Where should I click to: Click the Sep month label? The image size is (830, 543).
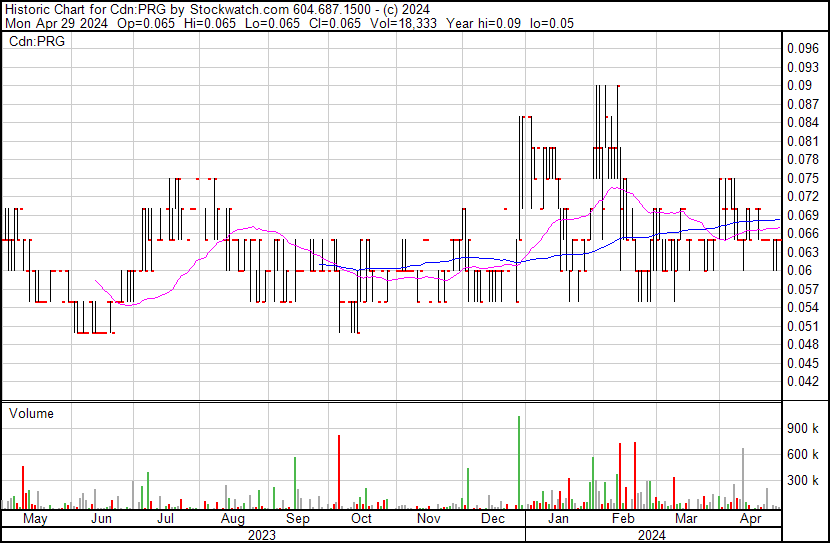click(x=298, y=519)
